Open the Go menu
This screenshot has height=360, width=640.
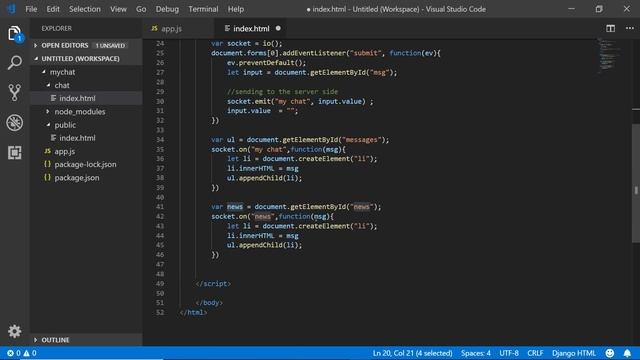(141, 9)
